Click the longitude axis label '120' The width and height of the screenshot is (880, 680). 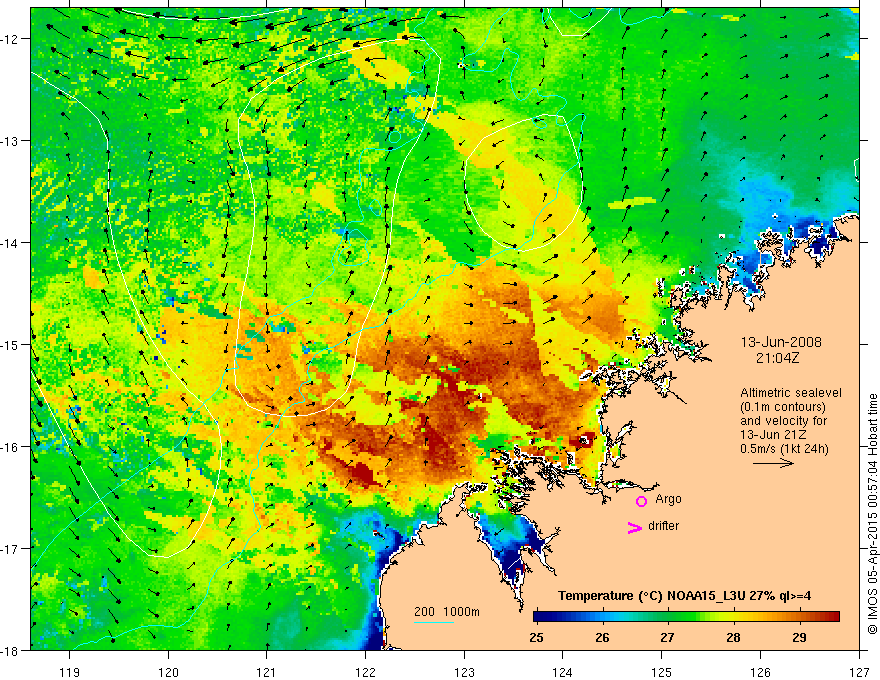[x=168, y=672]
